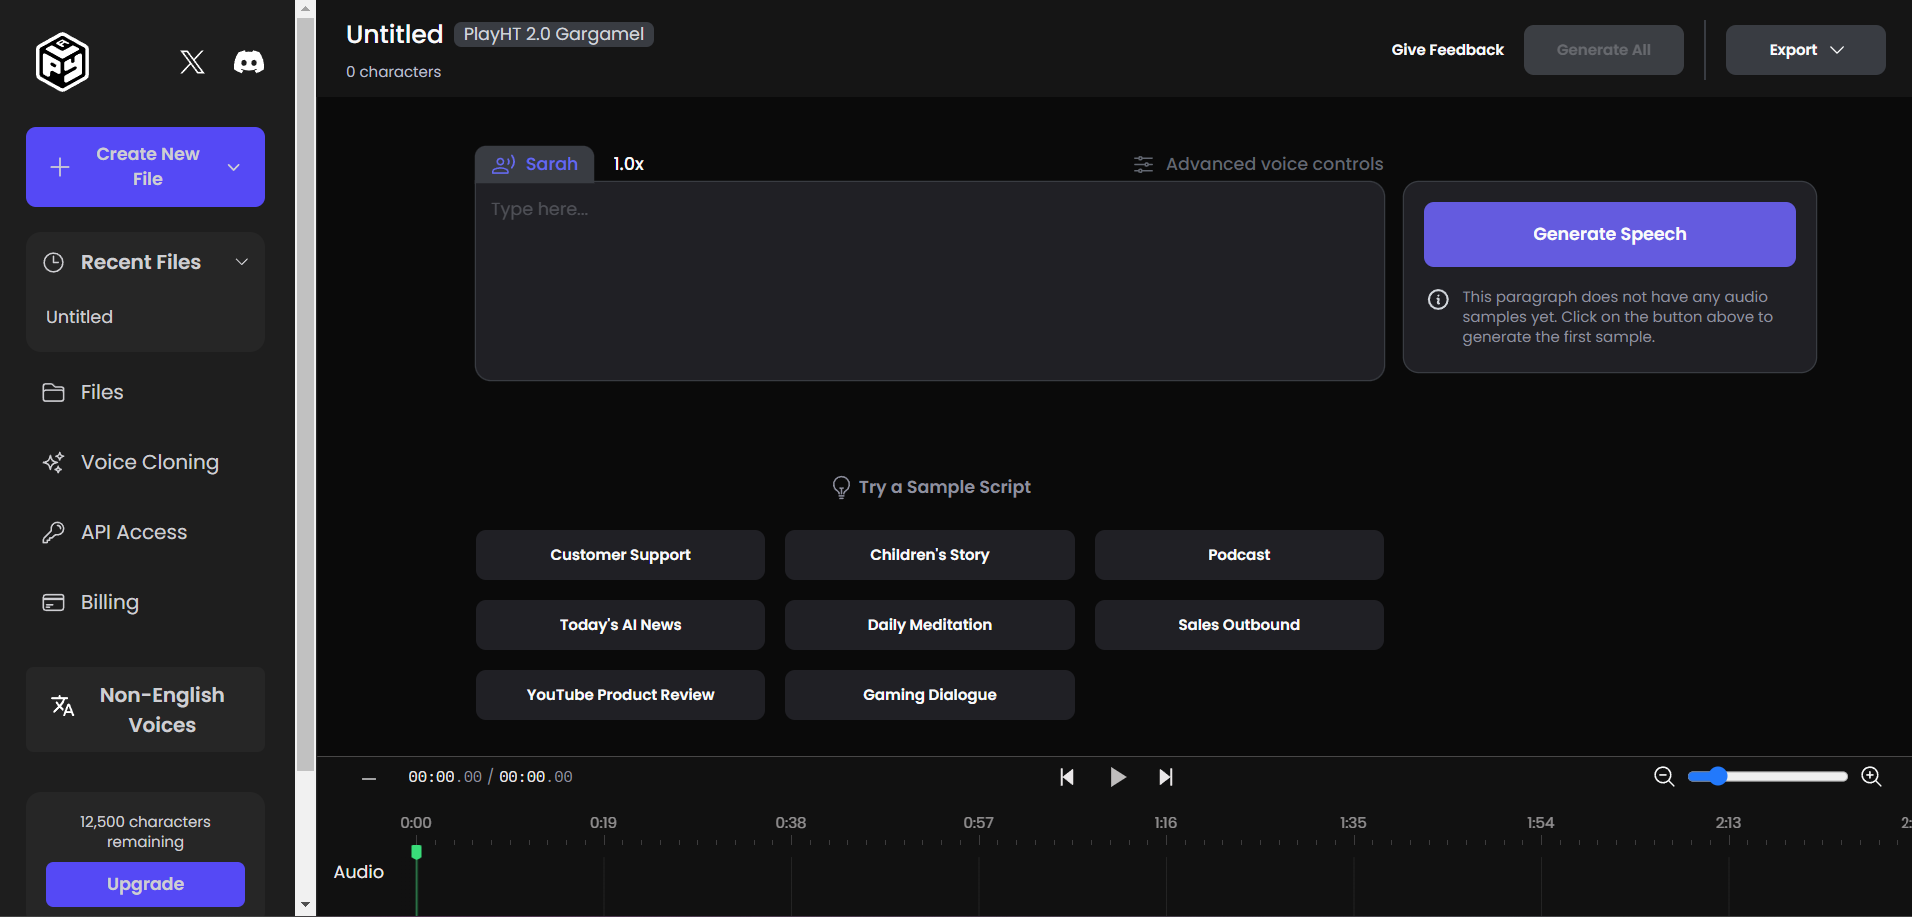Open API Access in sidebar

[133, 532]
